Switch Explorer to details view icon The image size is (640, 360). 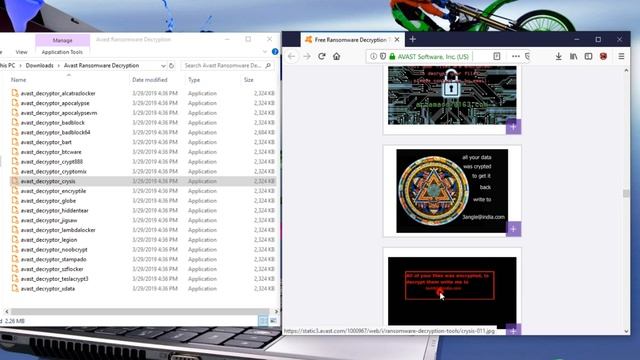point(263,321)
